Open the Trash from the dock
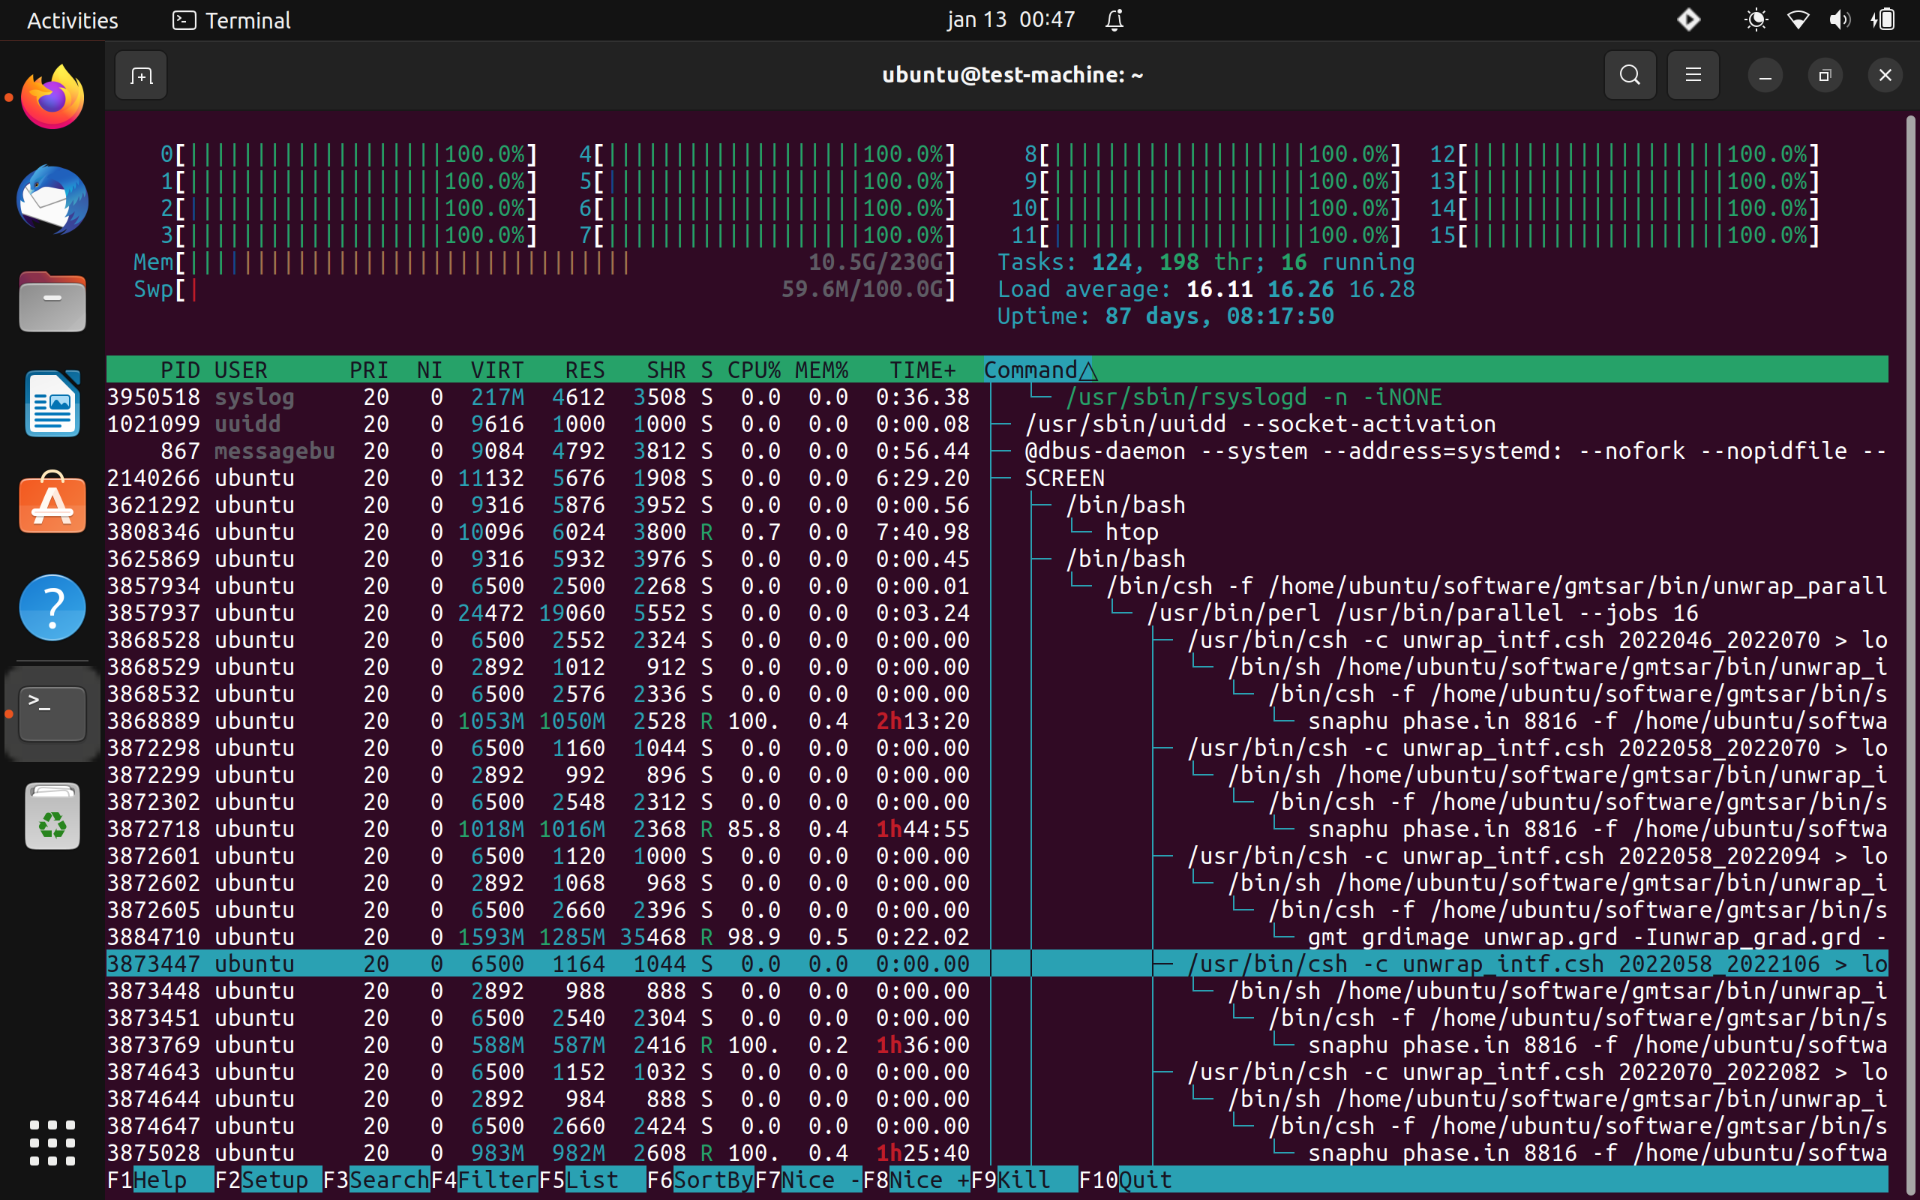 pos(51,816)
